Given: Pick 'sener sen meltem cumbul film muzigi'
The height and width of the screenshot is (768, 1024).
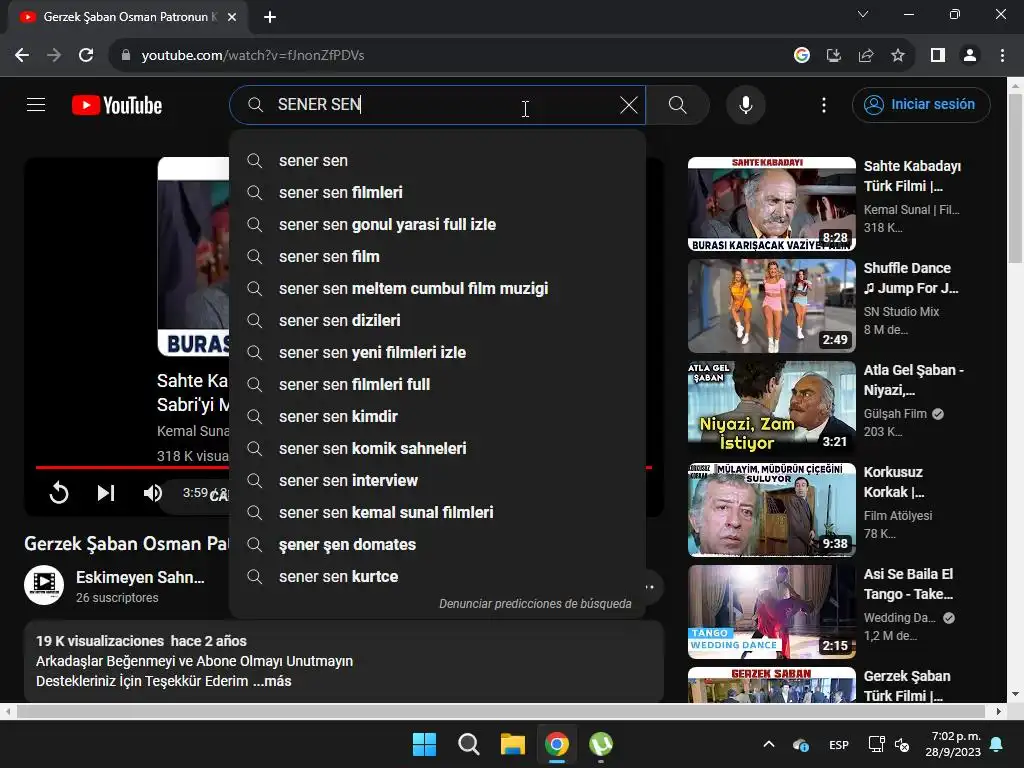Looking at the screenshot, I should tap(438, 289).
